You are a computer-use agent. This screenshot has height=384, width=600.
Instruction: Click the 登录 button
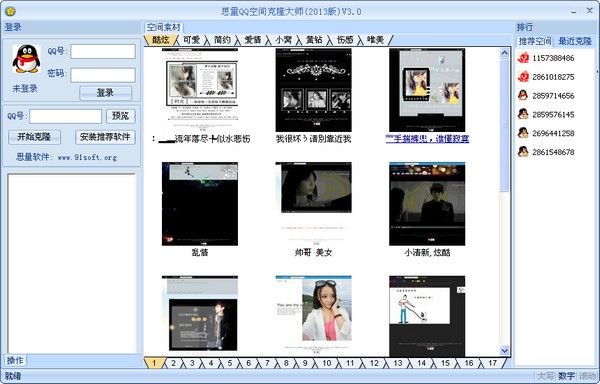[105, 93]
